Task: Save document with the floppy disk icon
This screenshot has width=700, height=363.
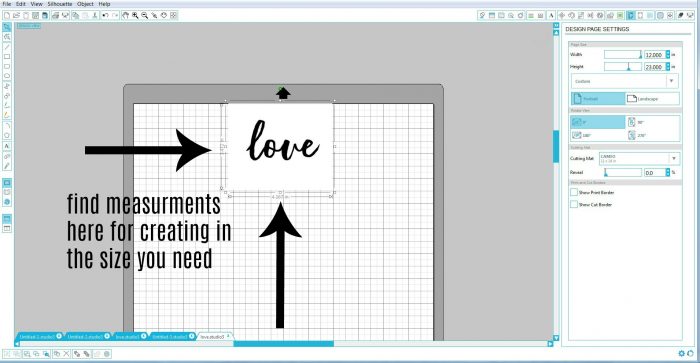Action: (45, 15)
